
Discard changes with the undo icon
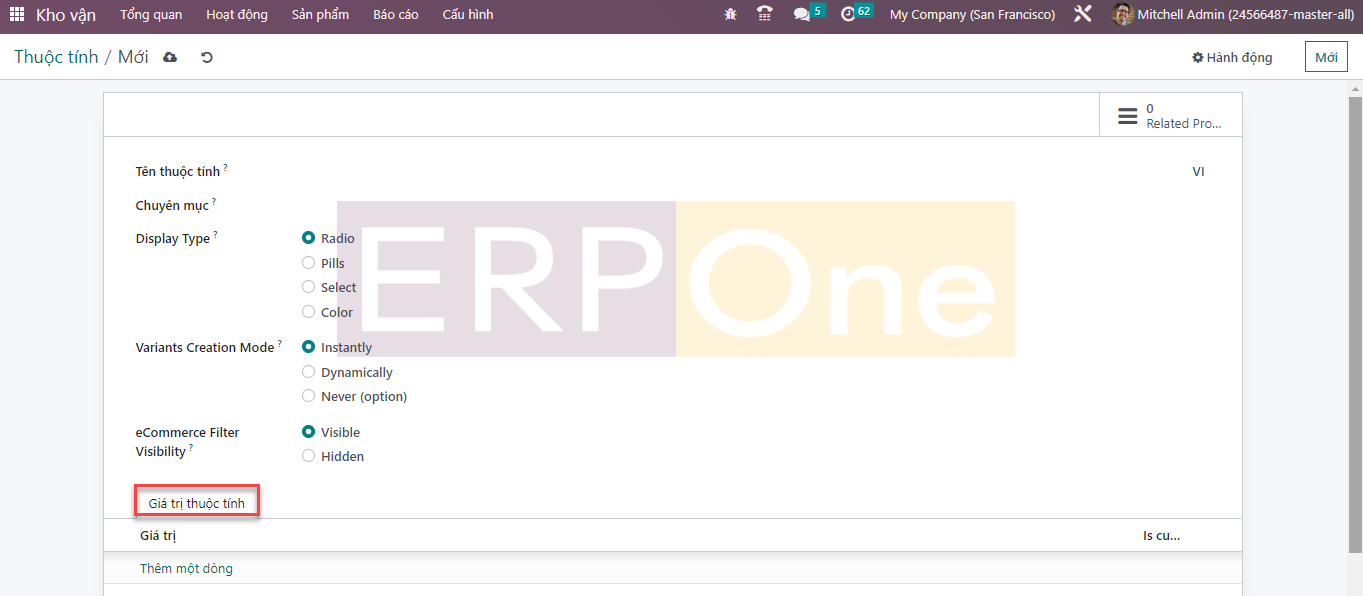(x=207, y=57)
